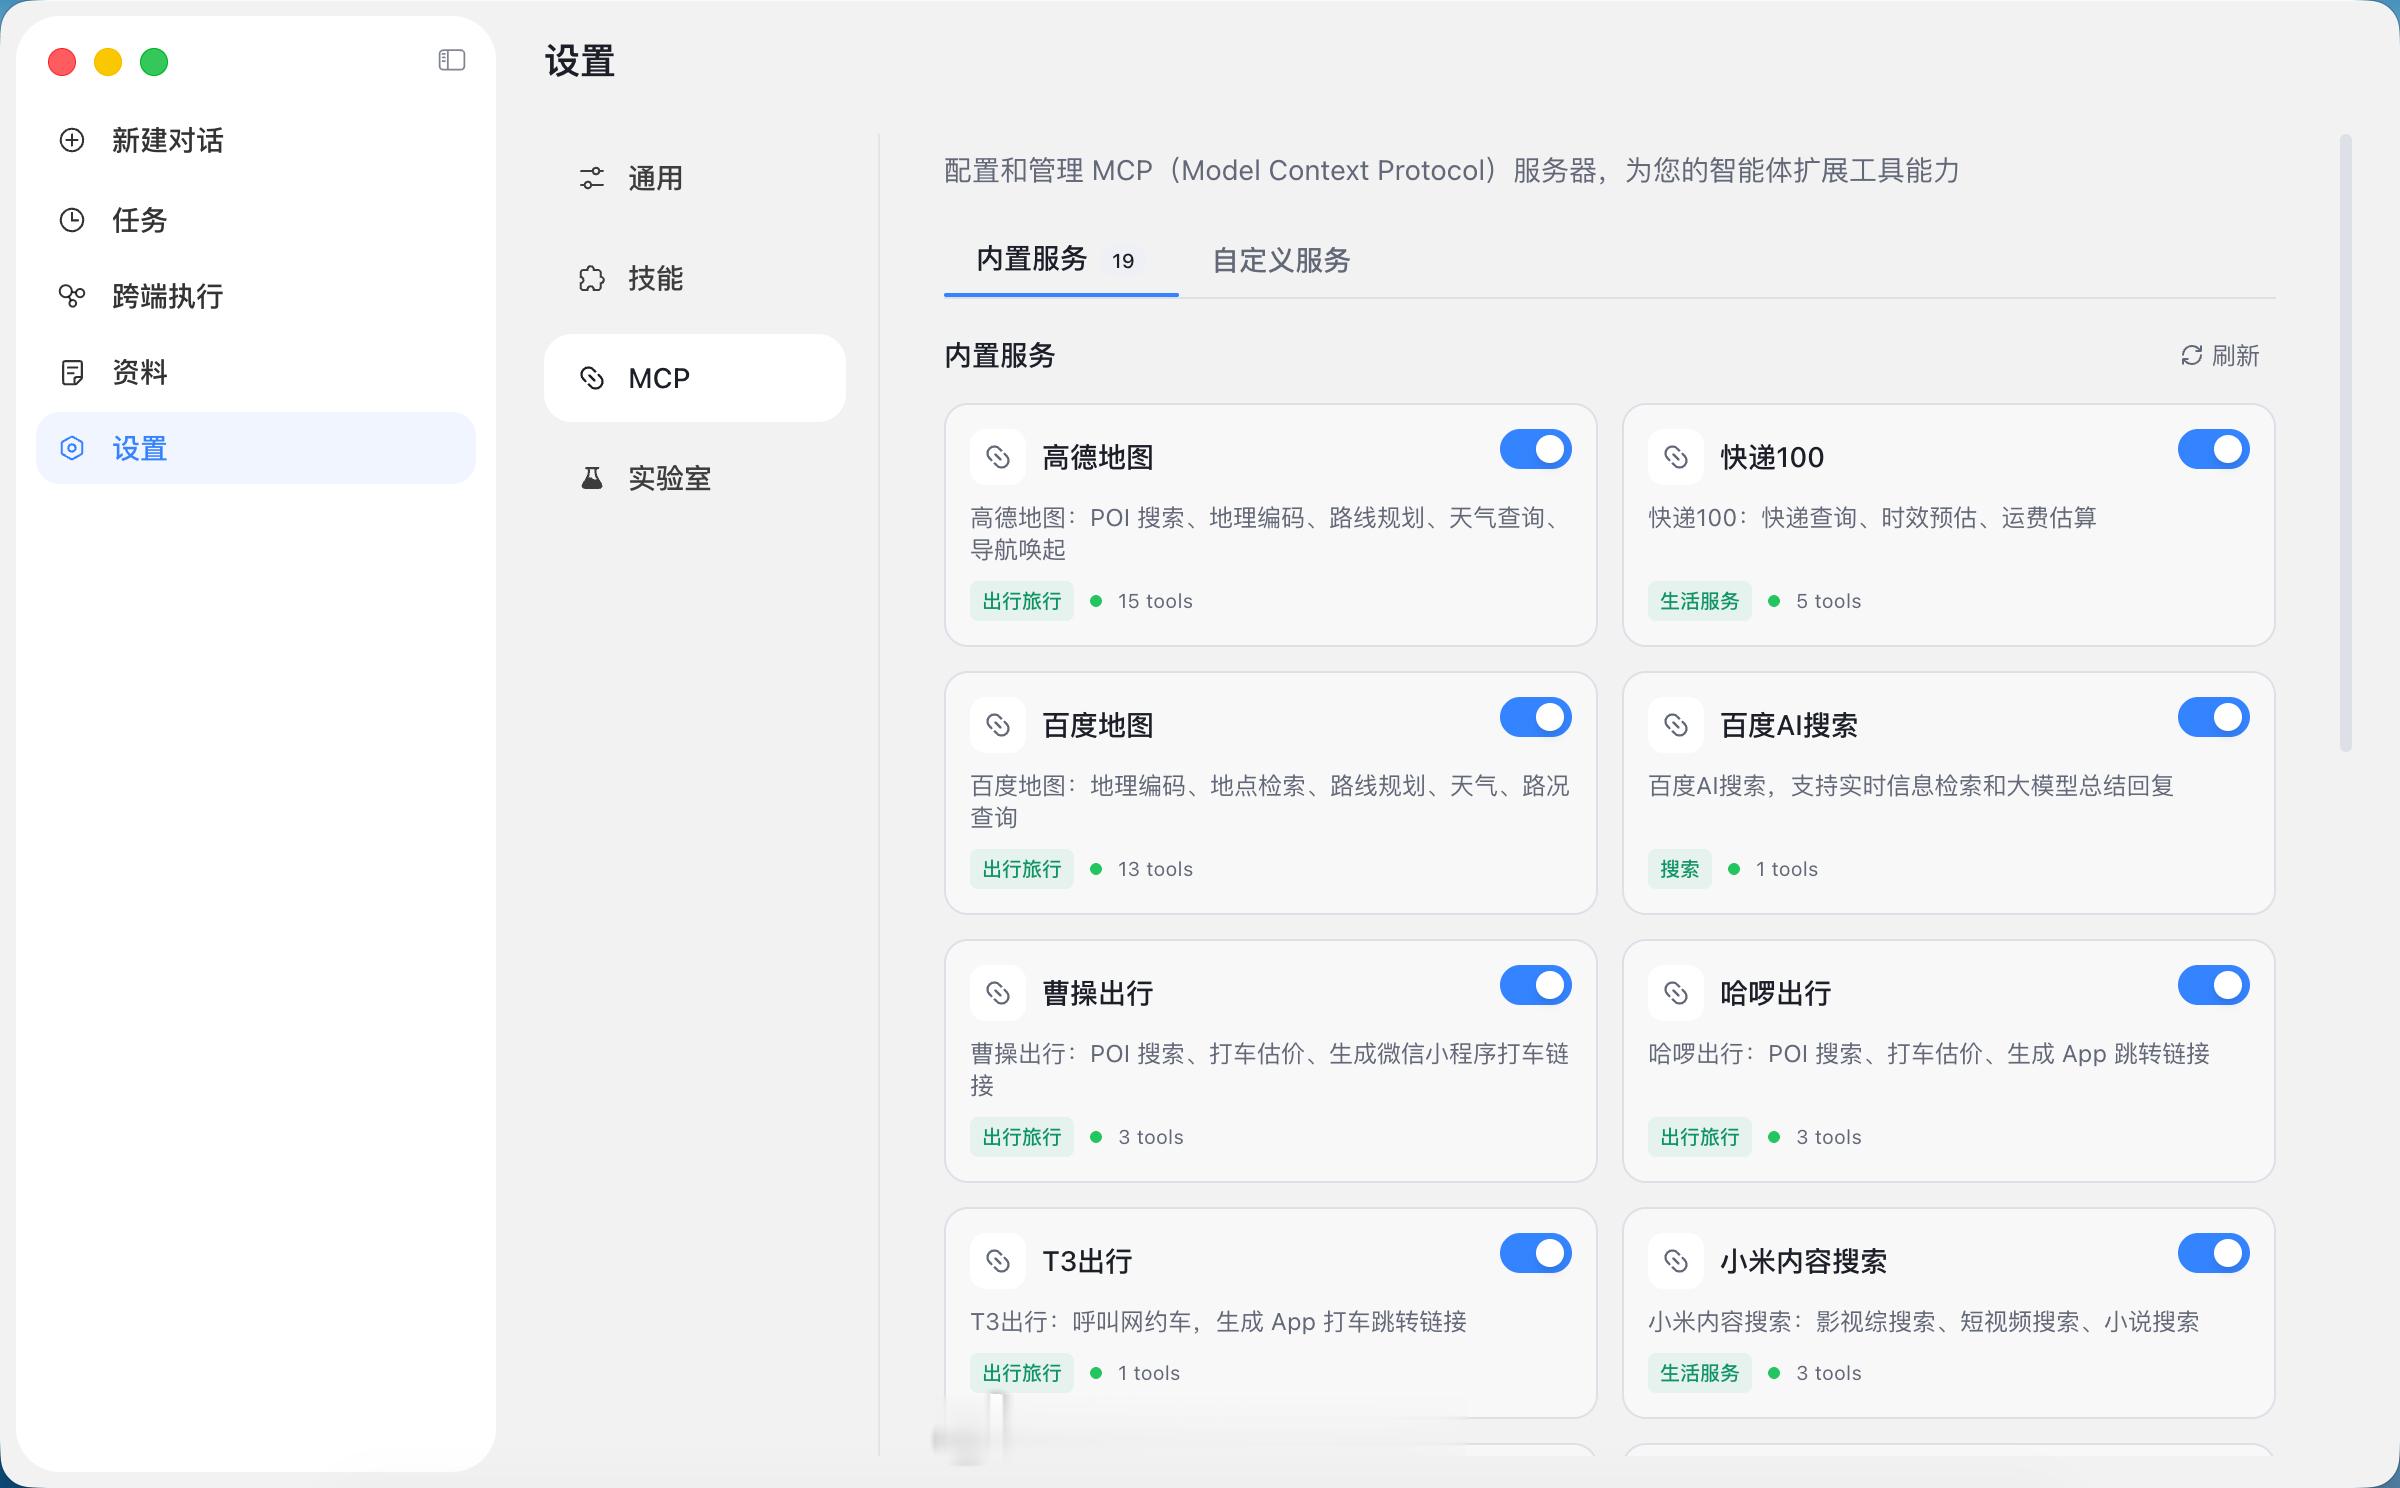
Task: Click the refresh icon beside 刷新
Action: pyautogui.click(x=2191, y=356)
